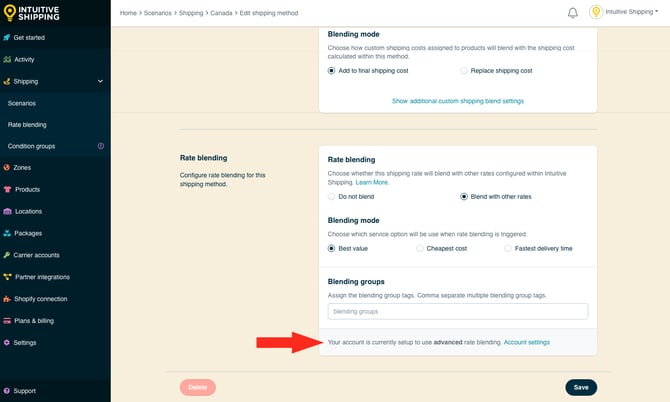Viewport: 670px width, 402px height.
Task: Select Fastest delivery time mode
Action: 508,248
